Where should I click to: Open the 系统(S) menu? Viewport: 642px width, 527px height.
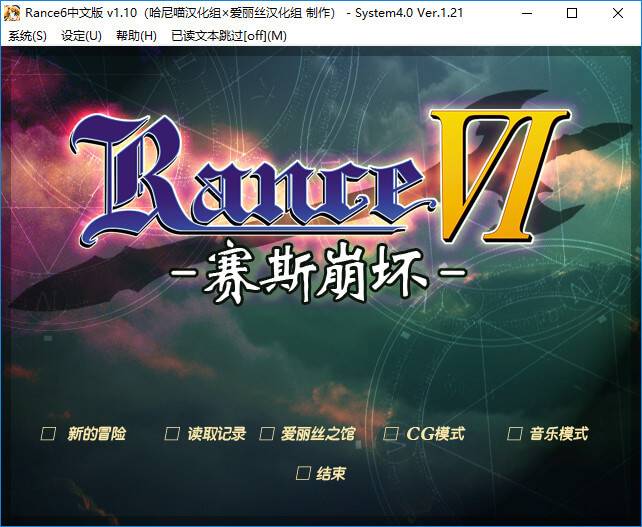pos(27,36)
